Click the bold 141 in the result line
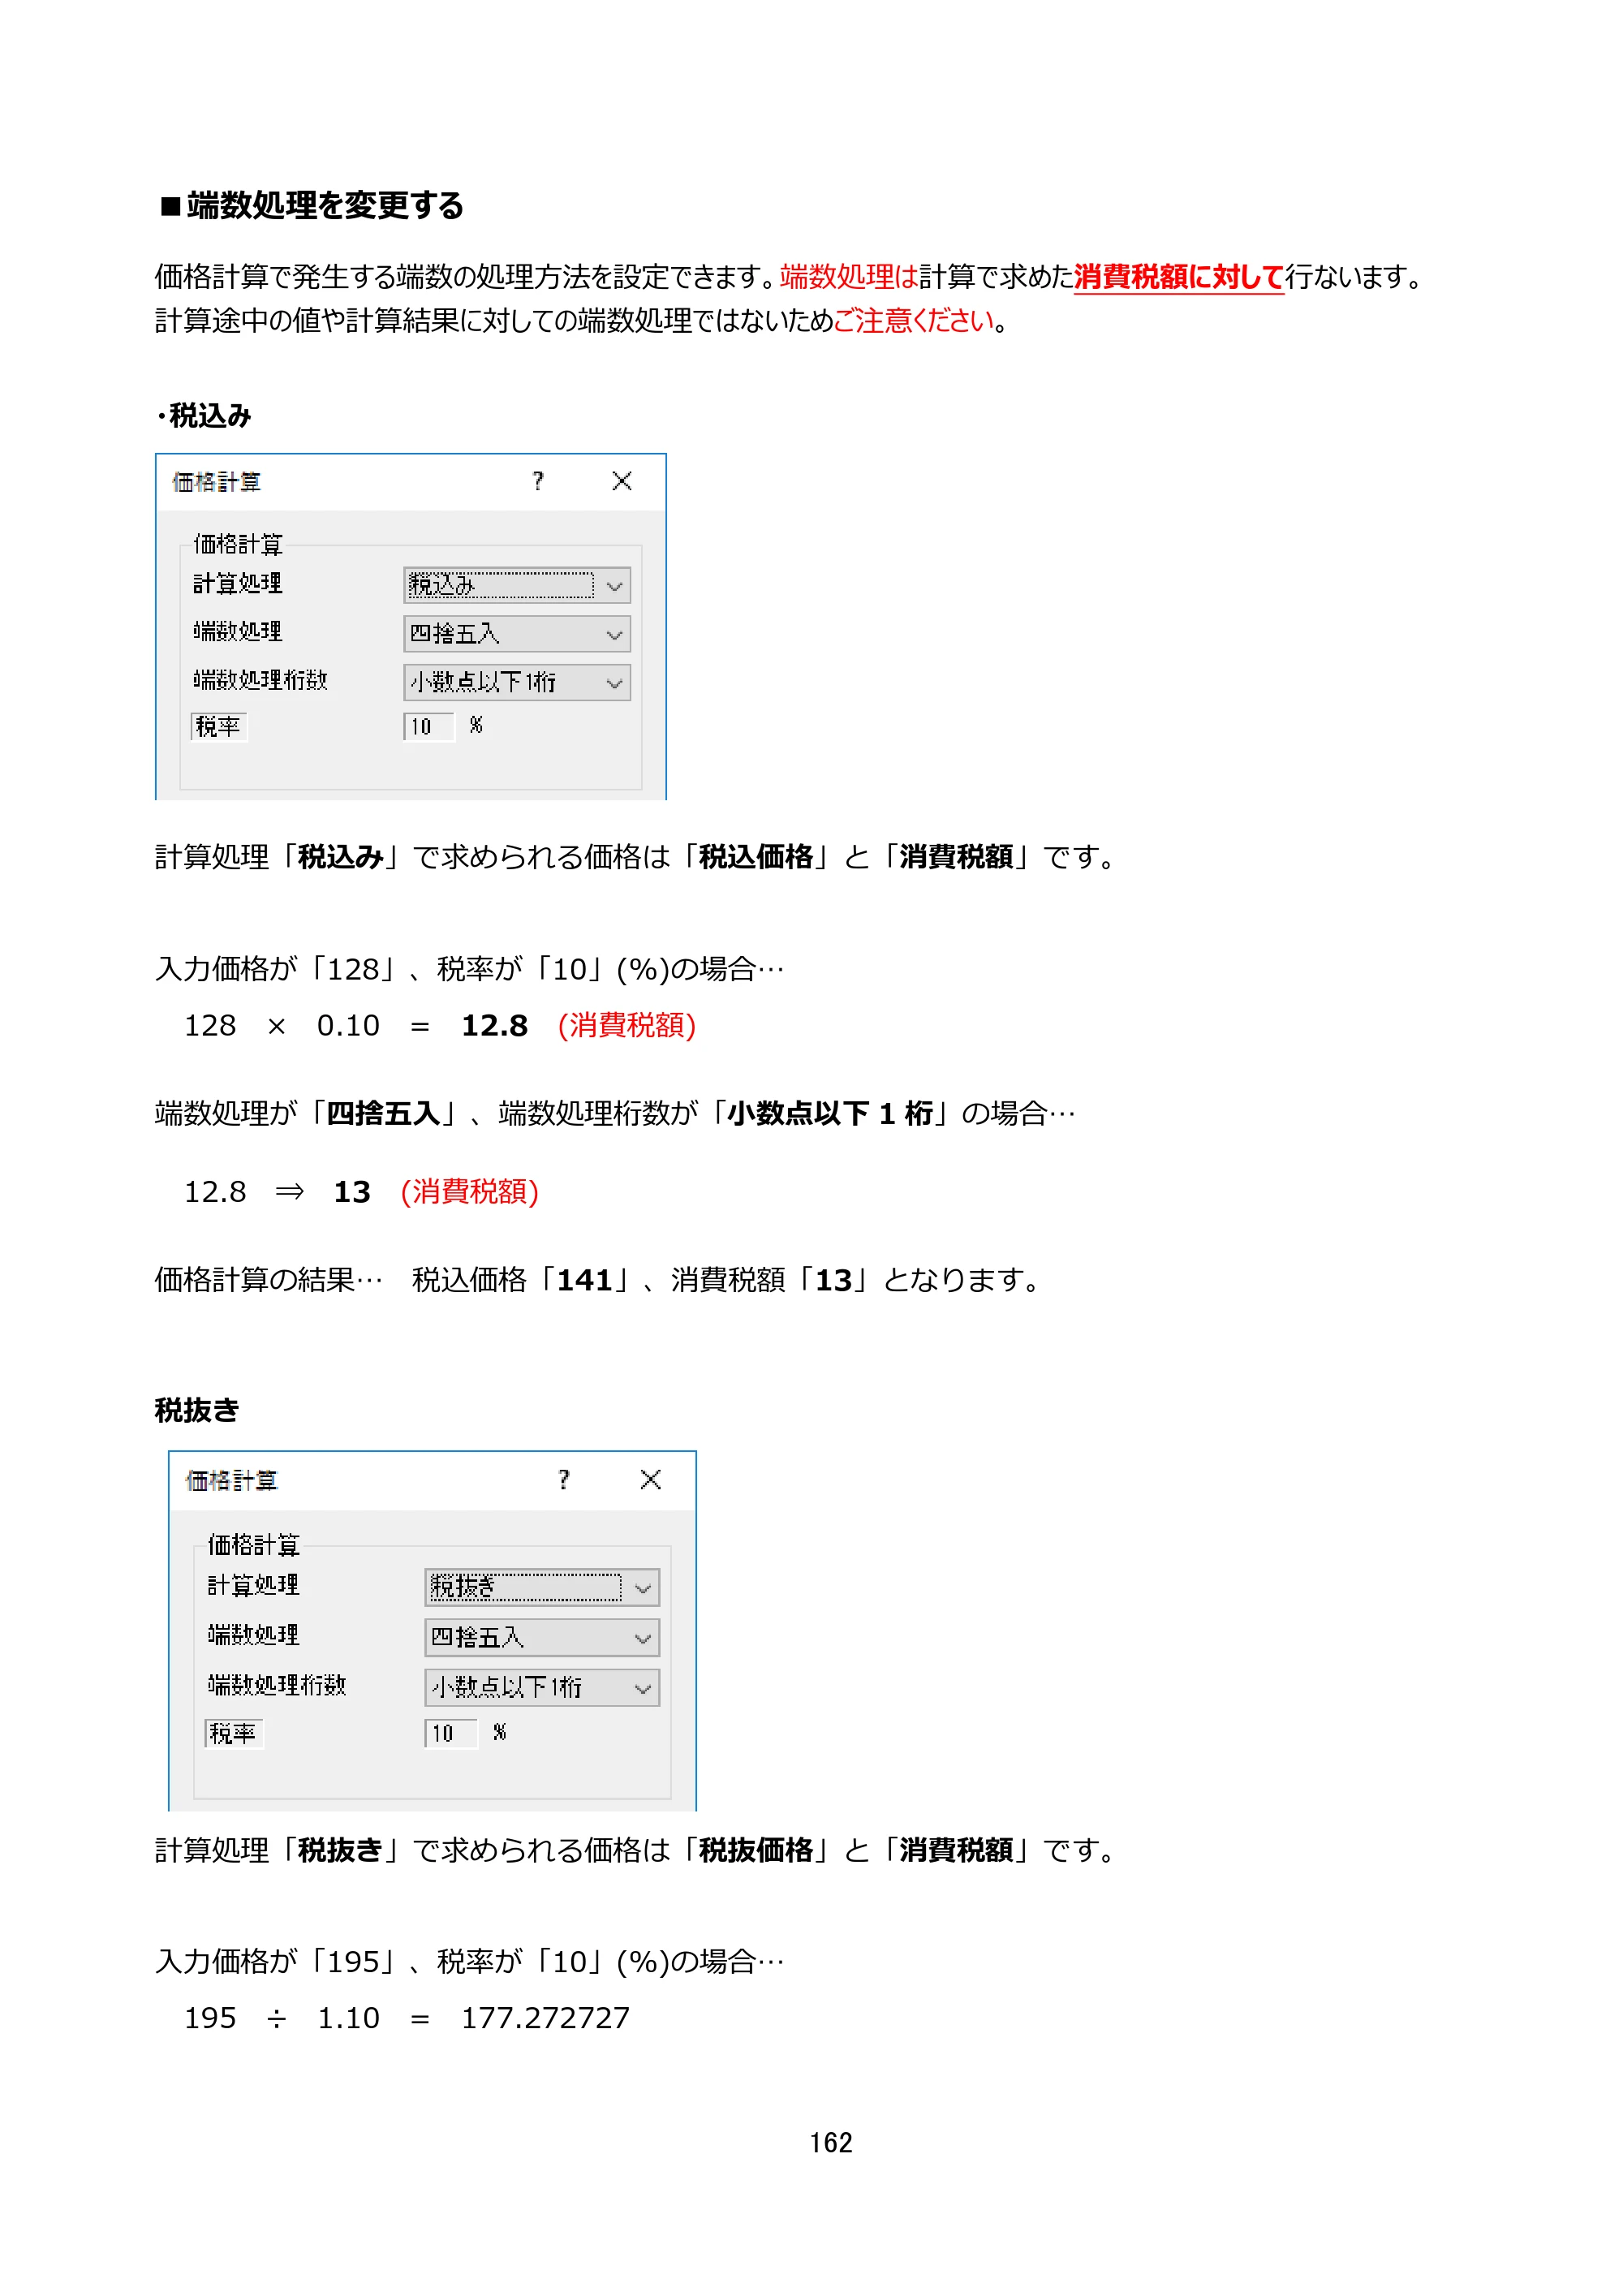 tap(584, 1280)
